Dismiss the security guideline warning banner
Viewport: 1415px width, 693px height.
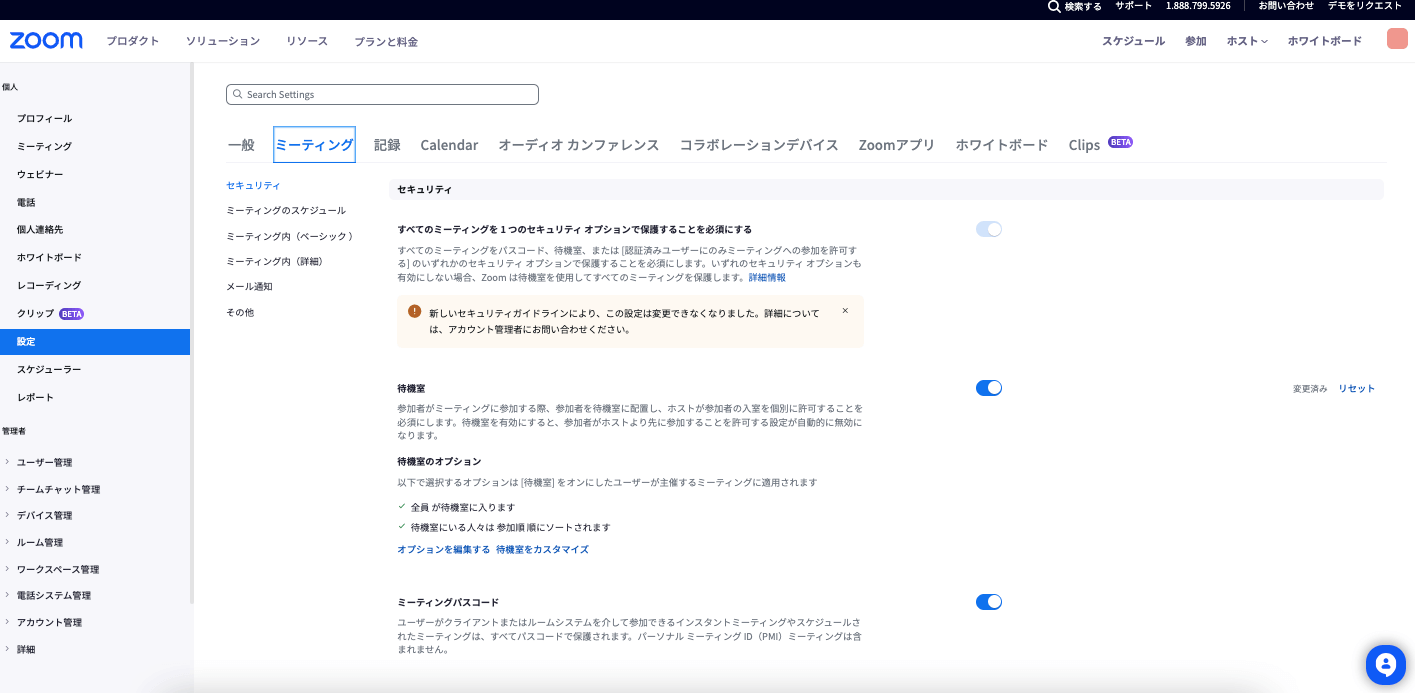coord(845,311)
